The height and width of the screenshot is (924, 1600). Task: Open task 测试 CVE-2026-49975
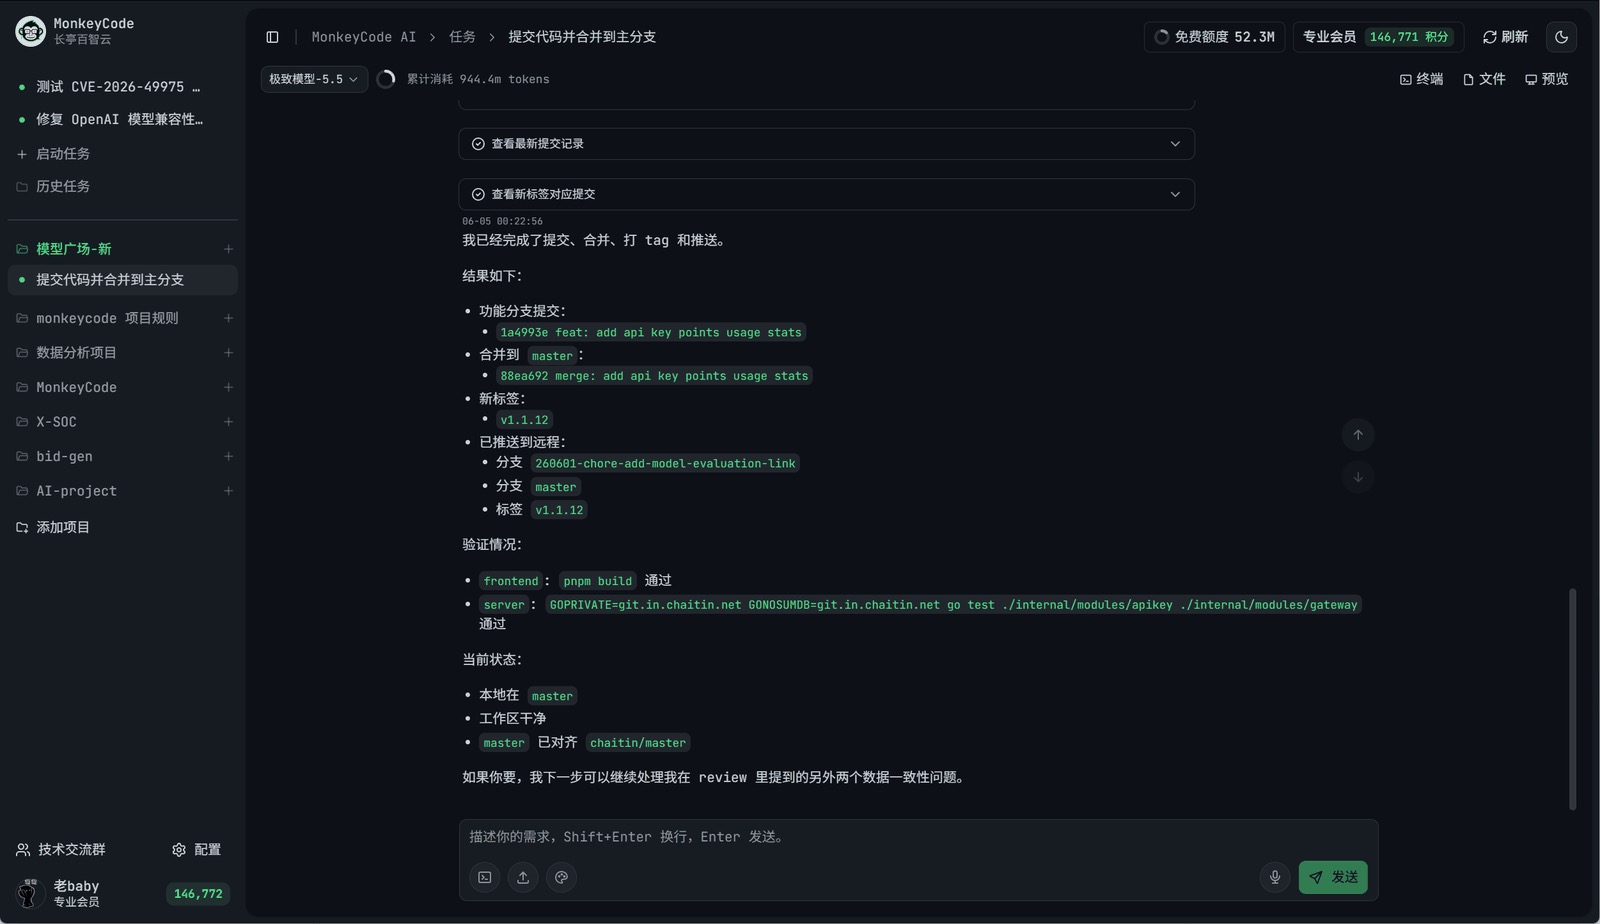coord(122,87)
